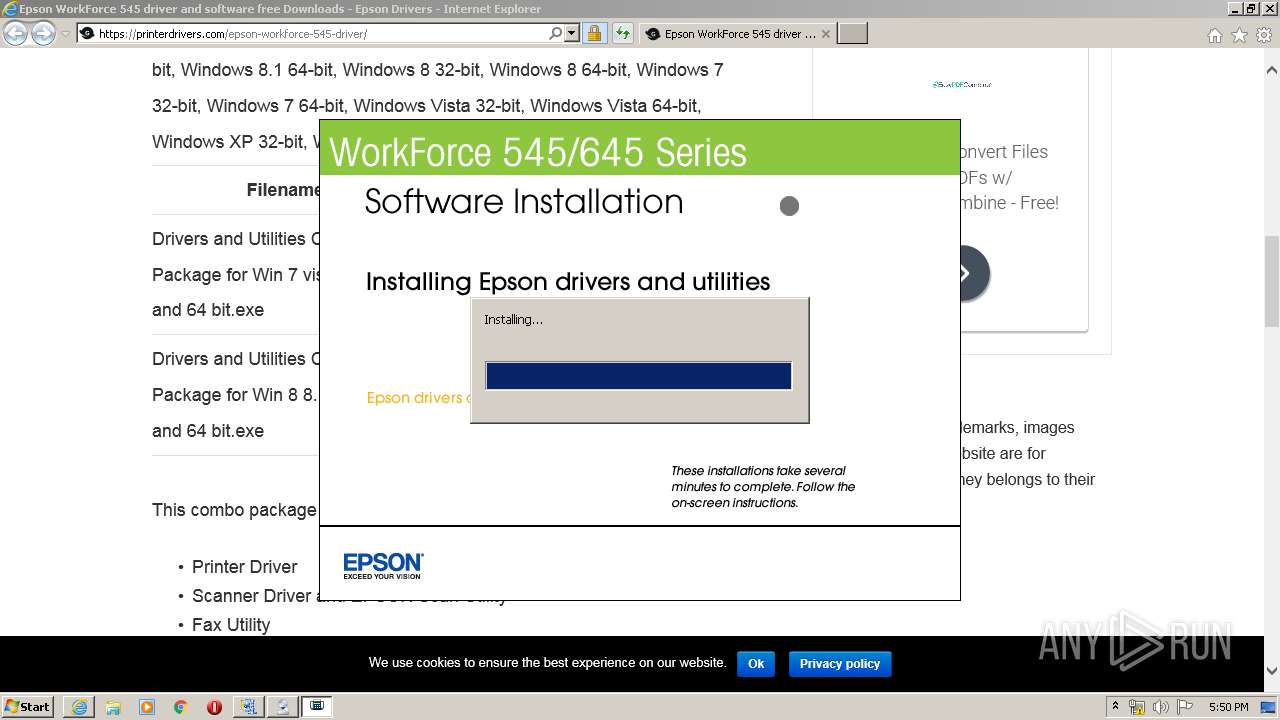Click the 'Filename' table header
The height and width of the screenshot is (720, 1280).
tap(283, 190)
